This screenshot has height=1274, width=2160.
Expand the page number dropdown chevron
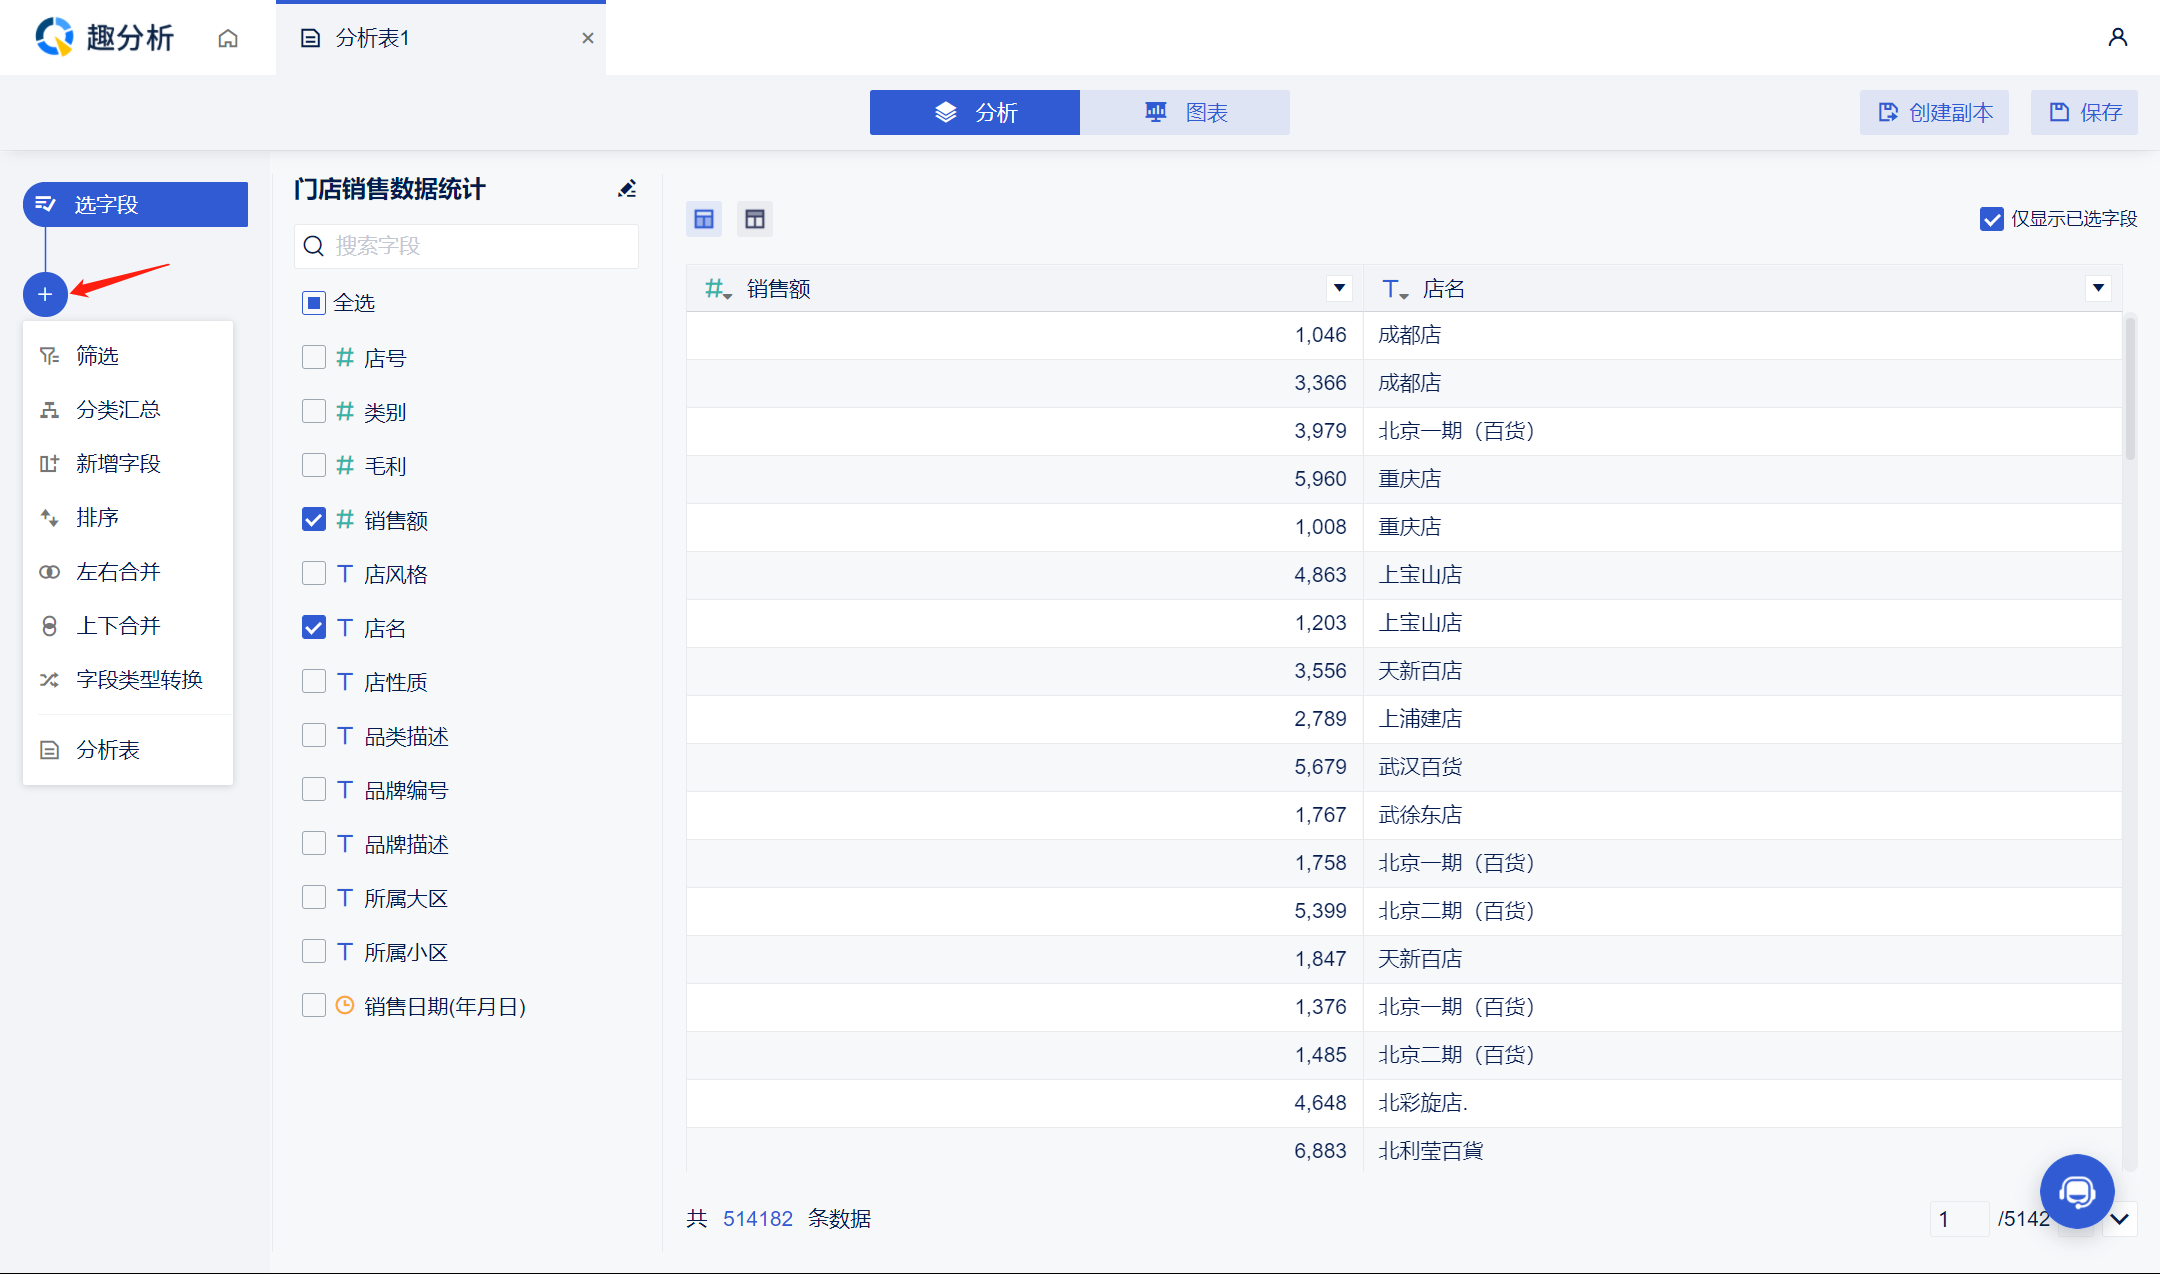(2120, 1219)
